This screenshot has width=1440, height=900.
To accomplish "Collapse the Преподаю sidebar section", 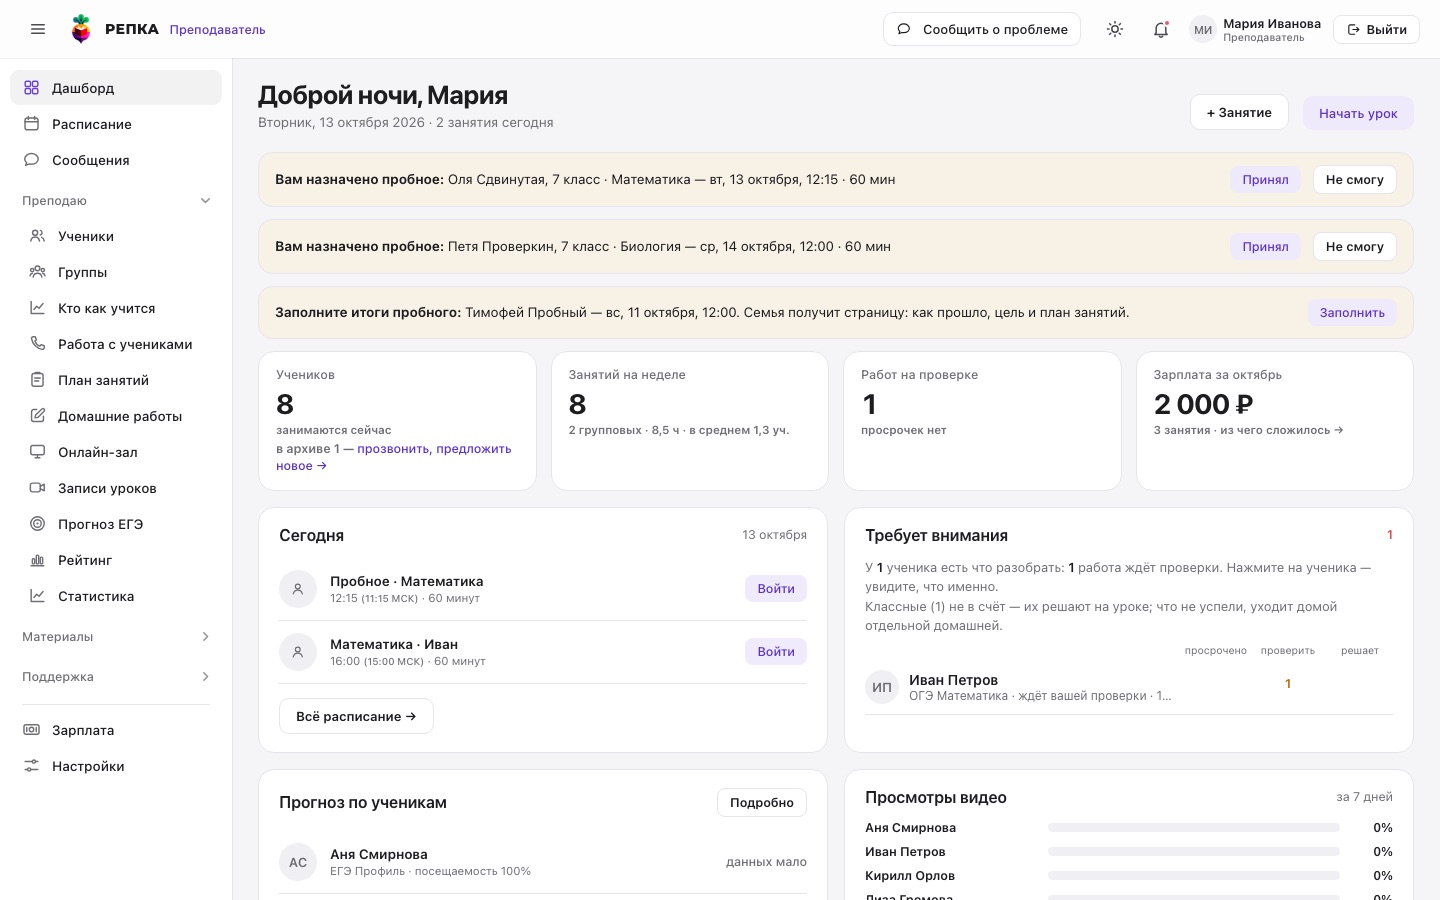I will tap(116, 200).
